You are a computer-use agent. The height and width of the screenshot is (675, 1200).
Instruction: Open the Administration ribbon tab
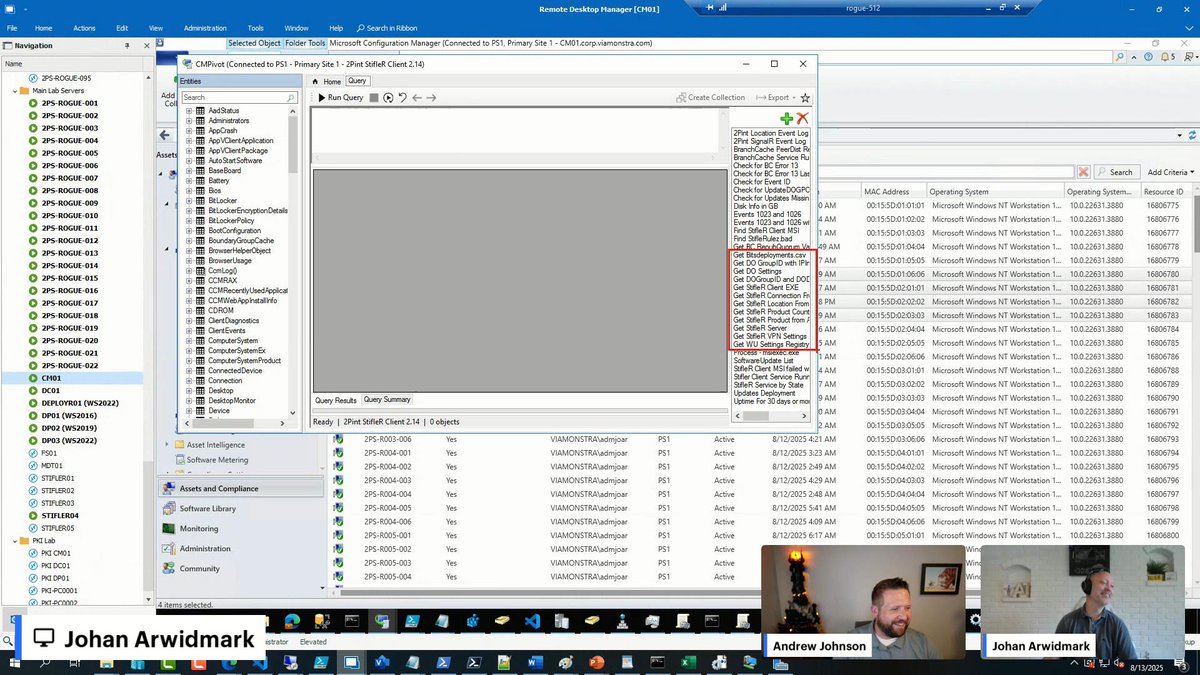tap(205, 28)
